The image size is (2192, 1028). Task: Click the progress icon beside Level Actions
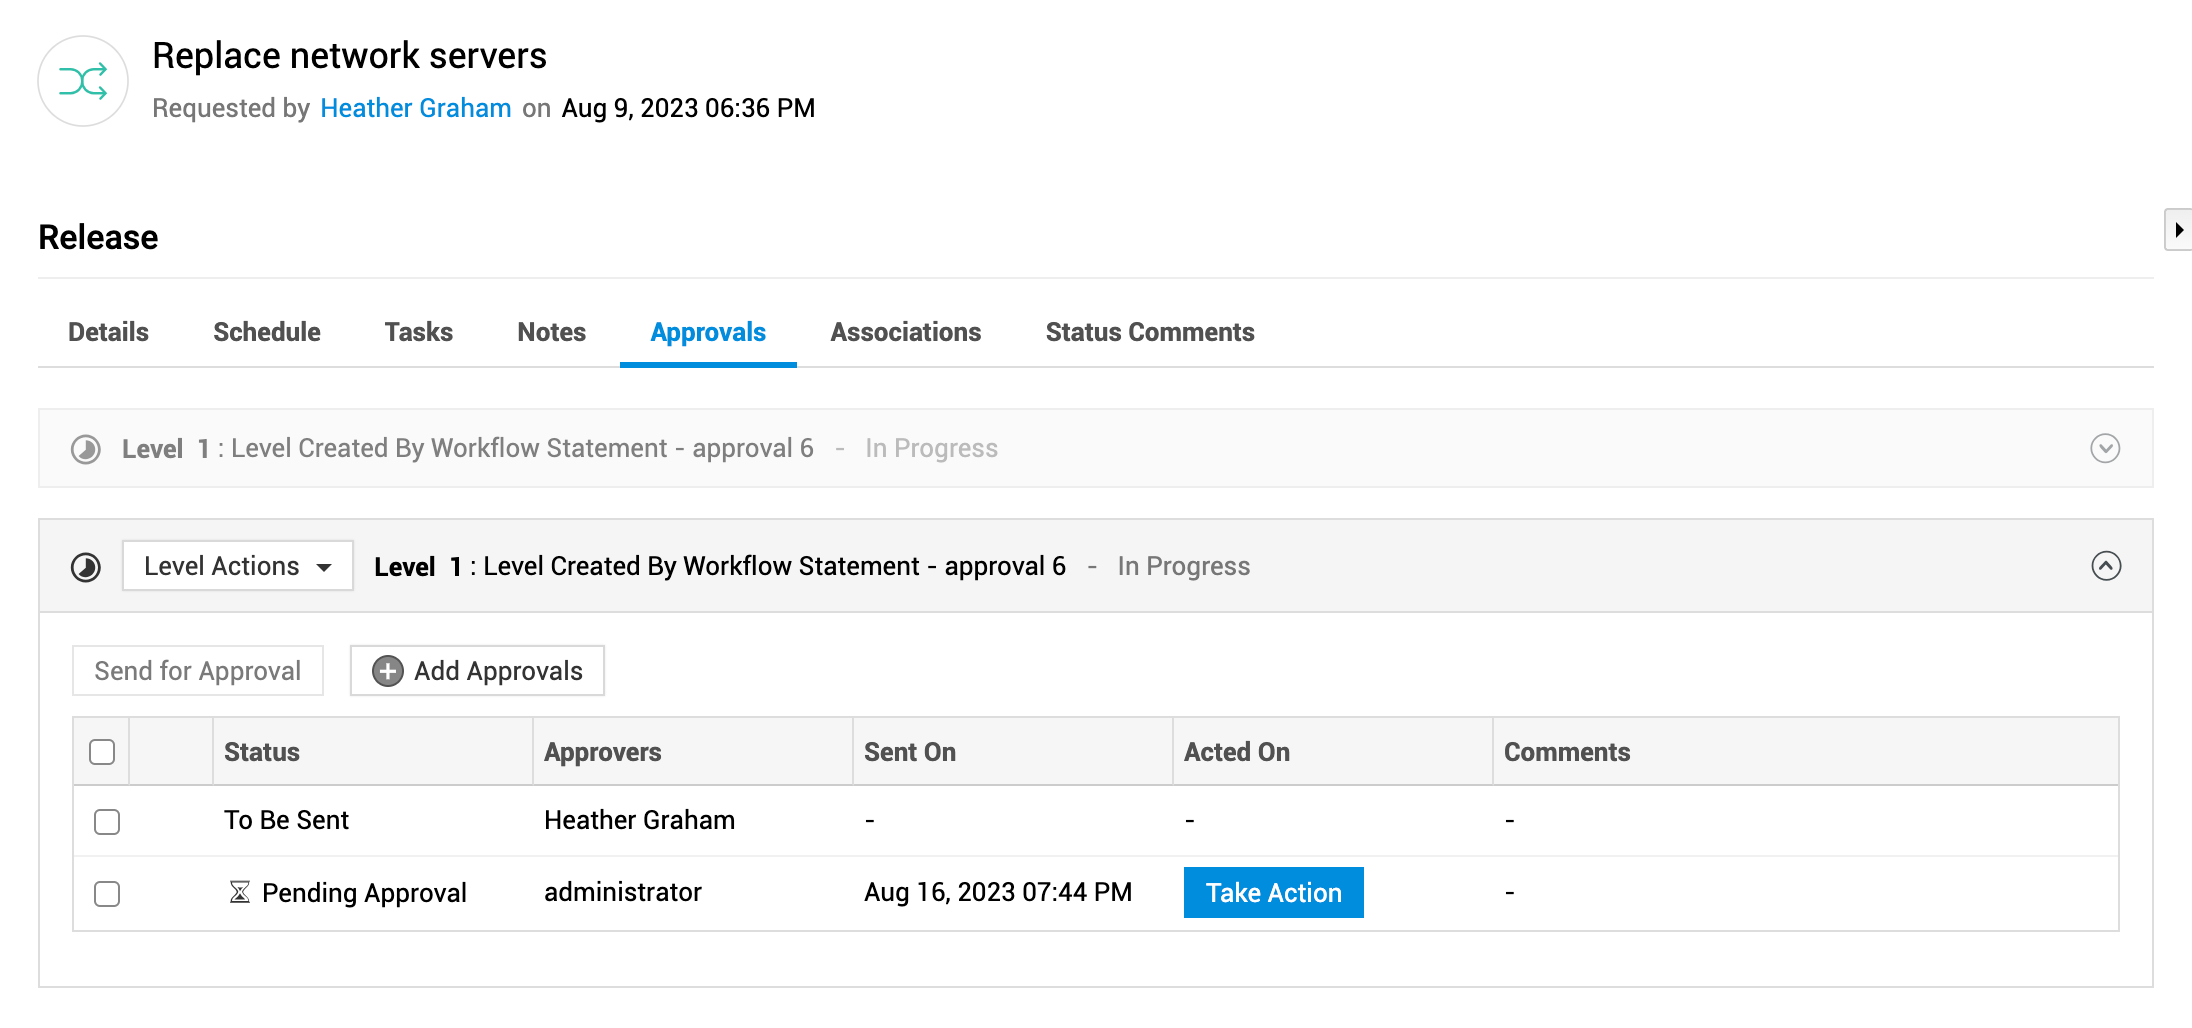[86, 567]
